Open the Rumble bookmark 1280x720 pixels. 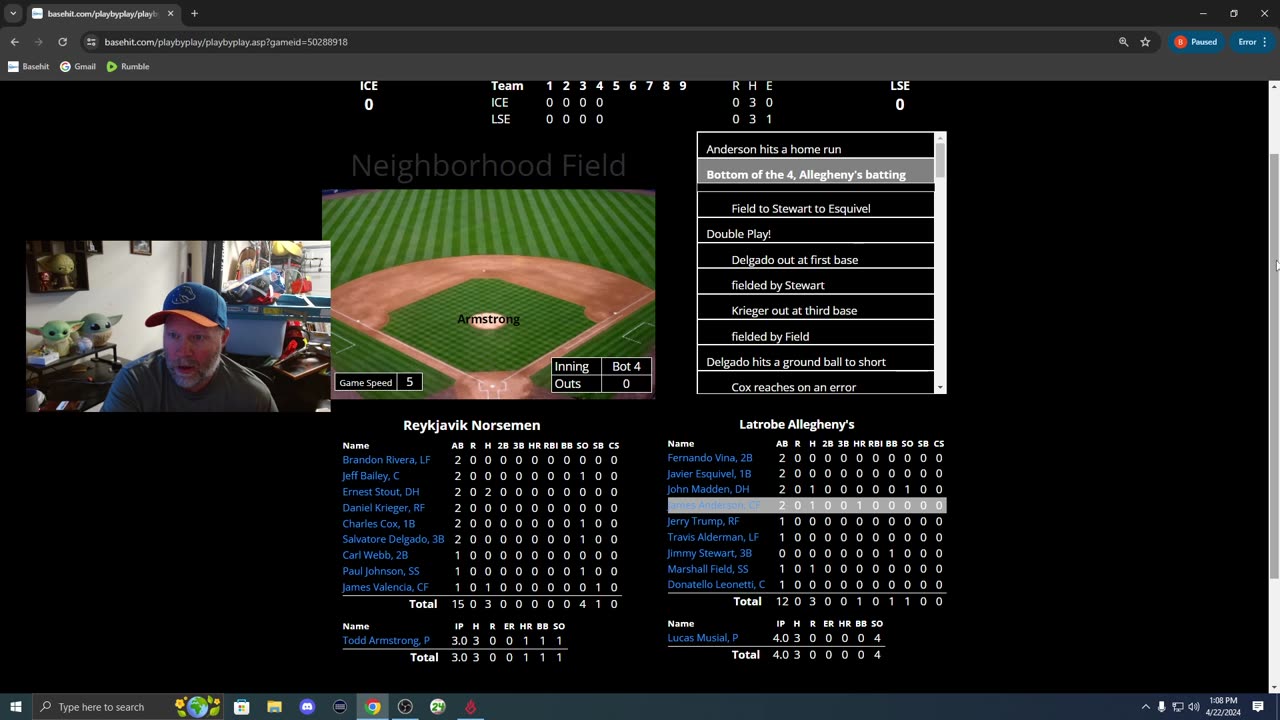coord(128,67)
